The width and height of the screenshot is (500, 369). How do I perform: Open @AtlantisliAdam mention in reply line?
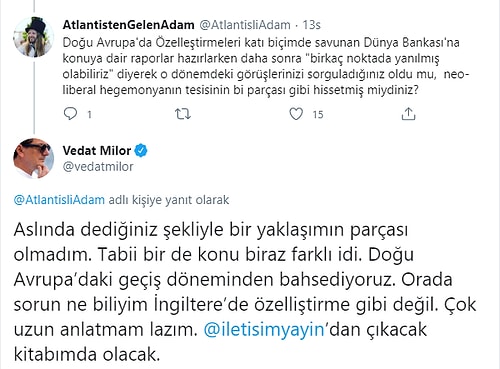pyautogui.click(x=59, y=200)
